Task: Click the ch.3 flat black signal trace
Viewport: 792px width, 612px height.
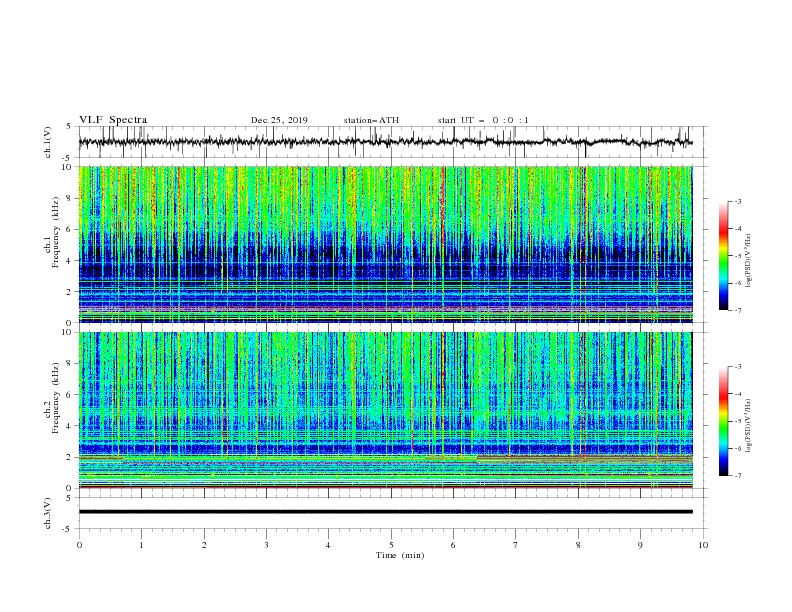Action: [385, 512]
